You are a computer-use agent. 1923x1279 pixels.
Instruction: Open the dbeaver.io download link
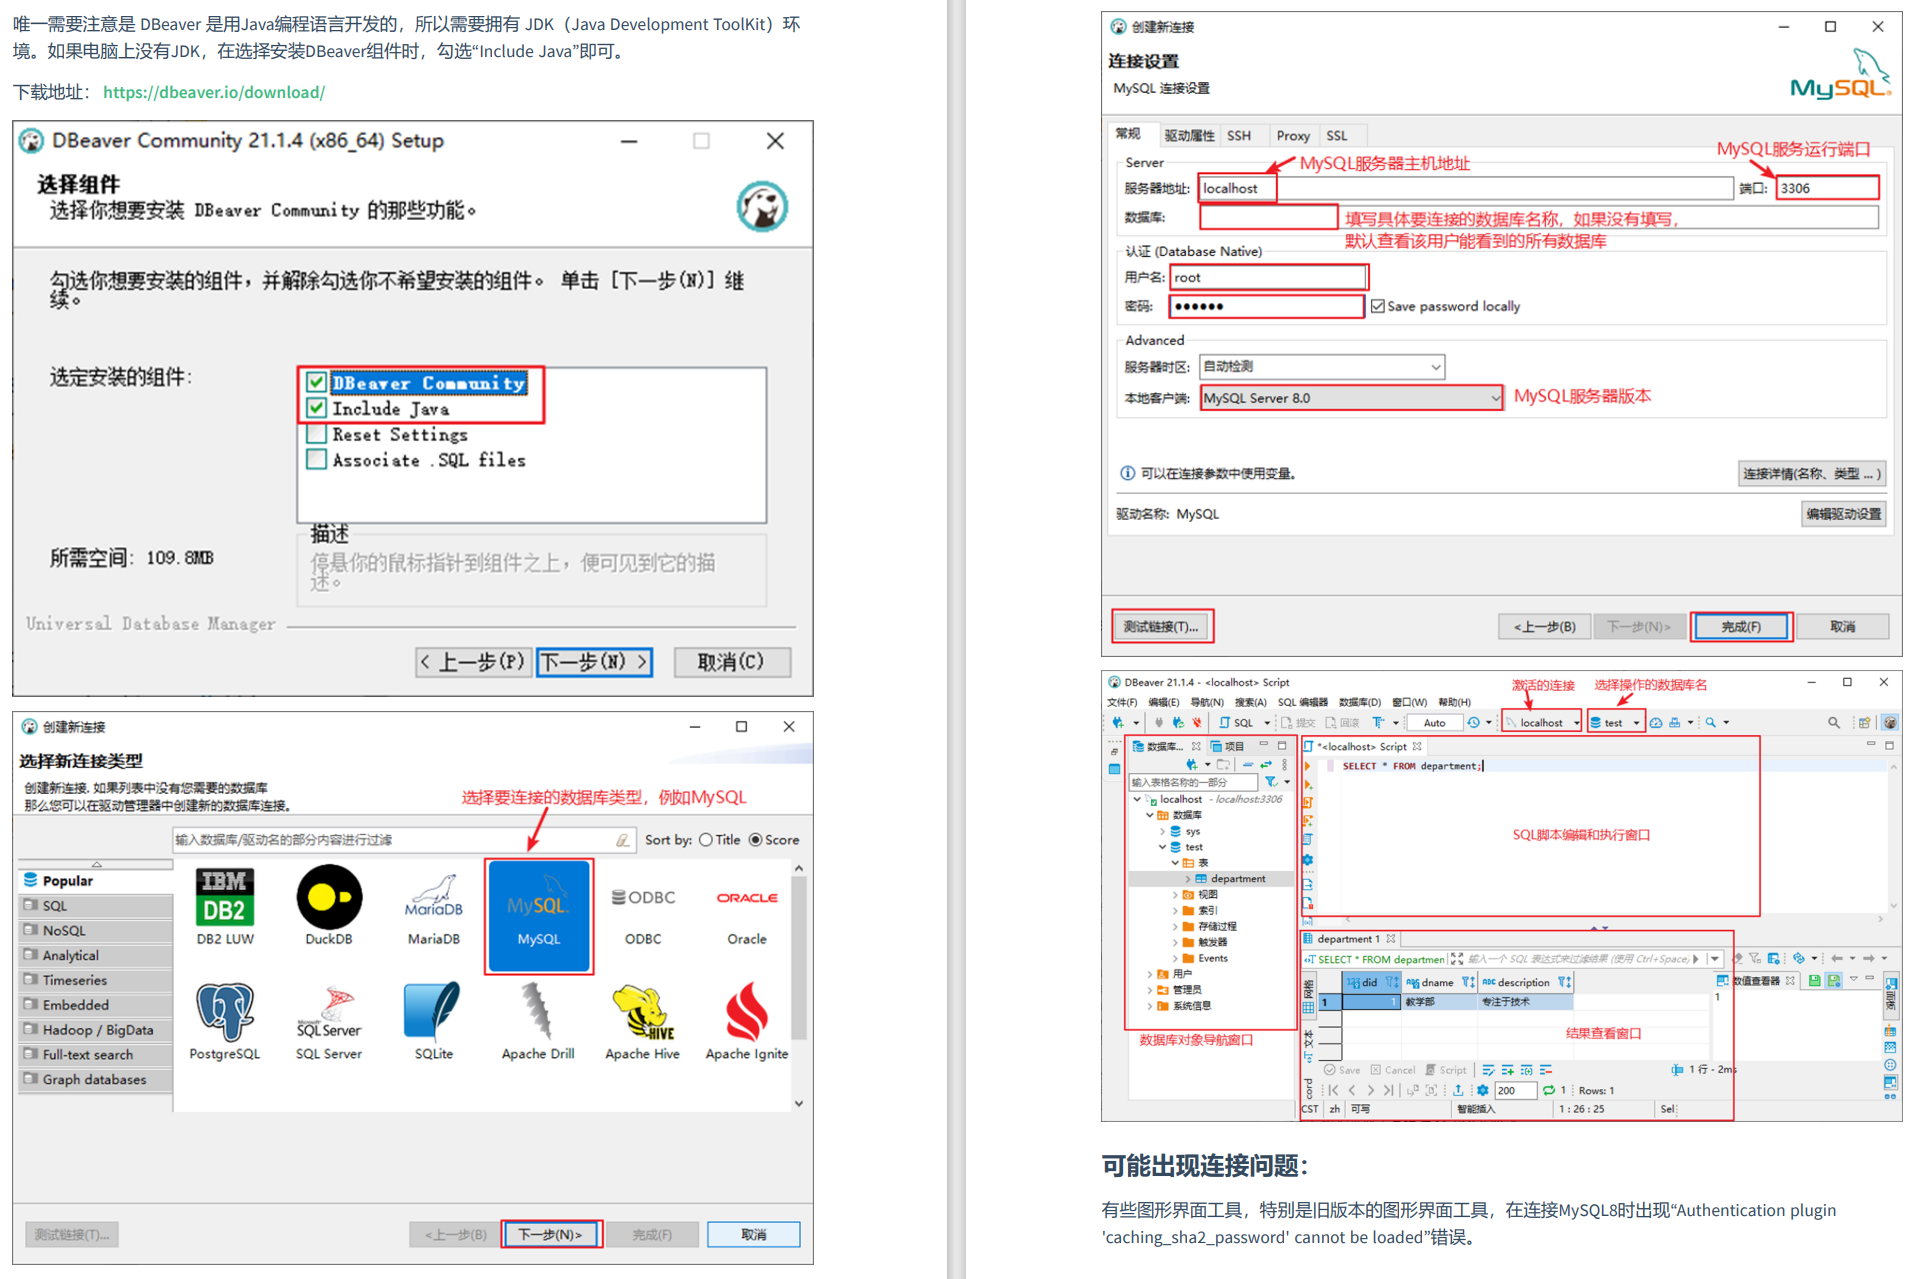213,92
